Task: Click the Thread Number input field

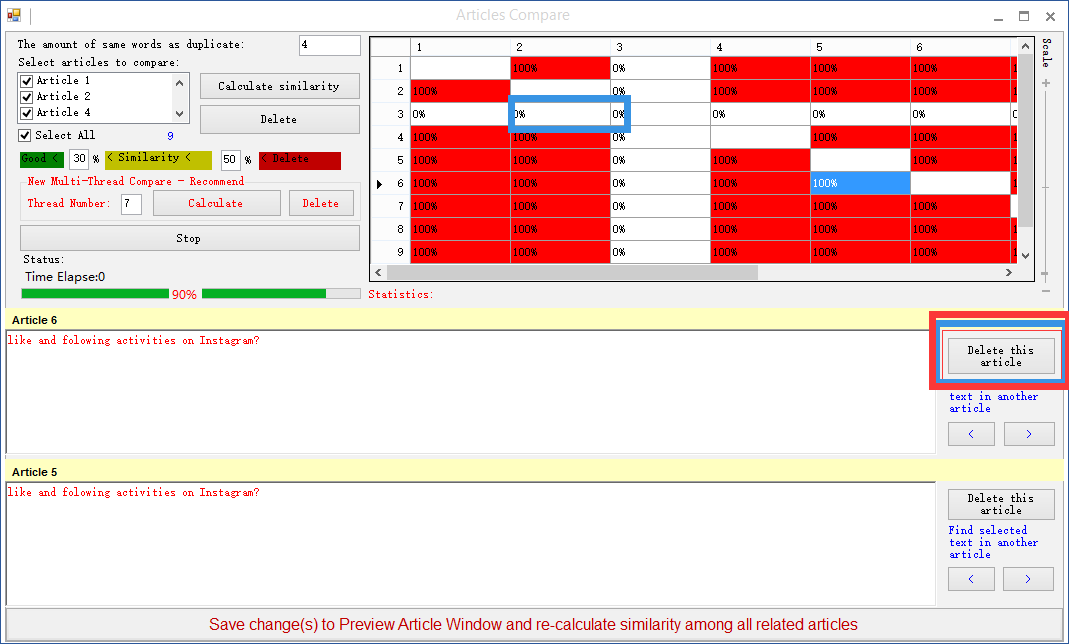Action: [131, 204]
